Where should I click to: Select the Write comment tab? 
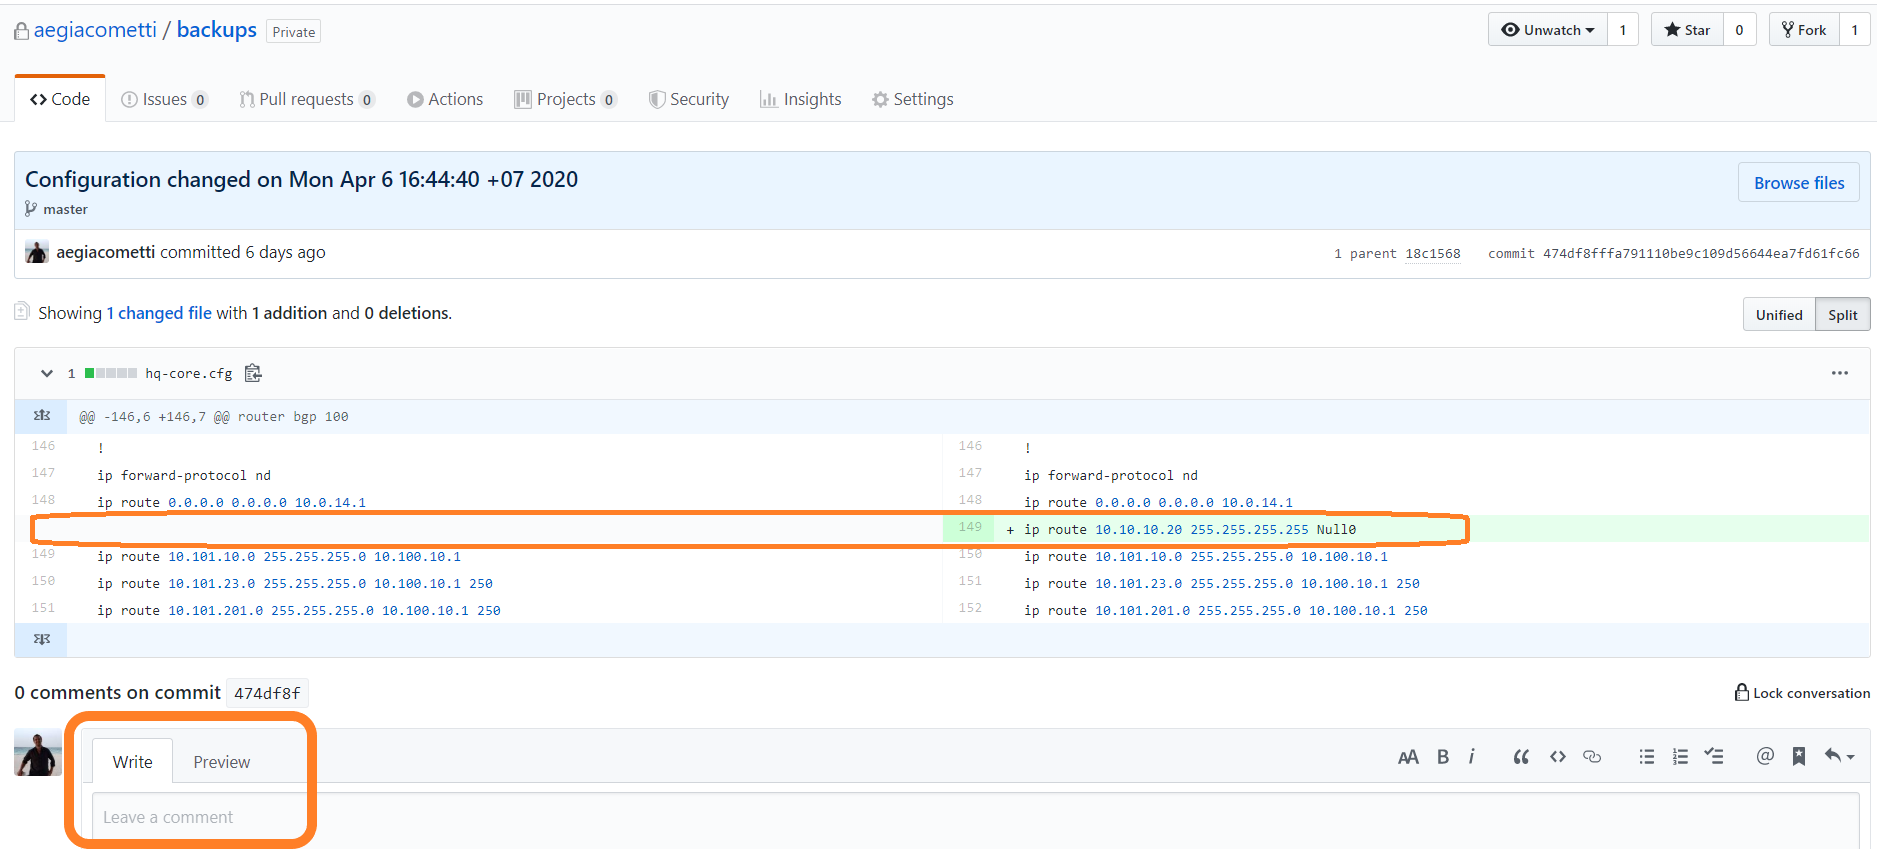pyautogui.click(x=132, y=762)
